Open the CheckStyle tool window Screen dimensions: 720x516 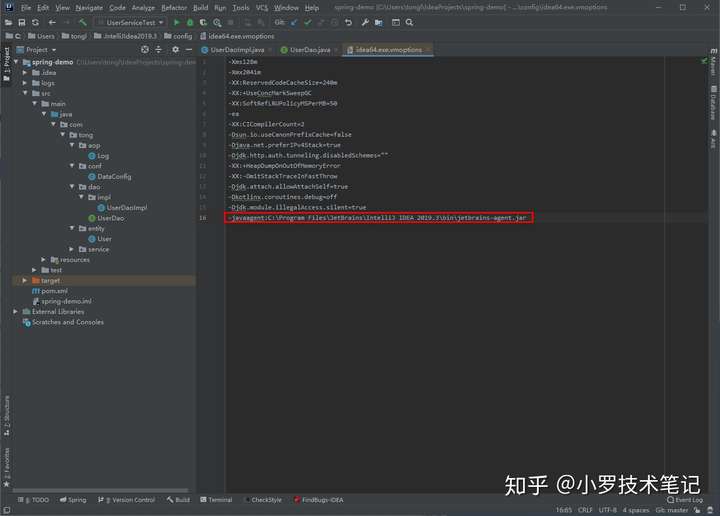(x=263, y=500)
